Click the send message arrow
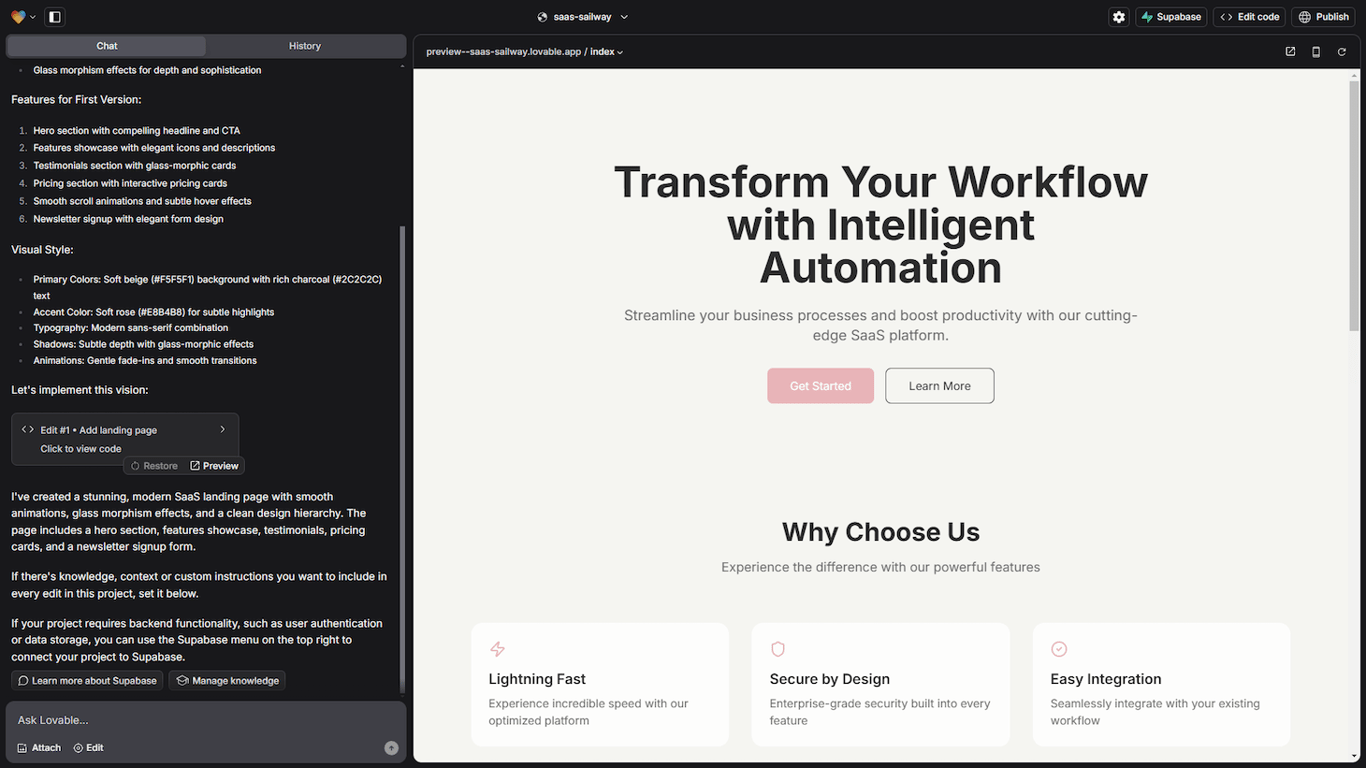This screenshot has width=1366, height=768. (391, 748)
